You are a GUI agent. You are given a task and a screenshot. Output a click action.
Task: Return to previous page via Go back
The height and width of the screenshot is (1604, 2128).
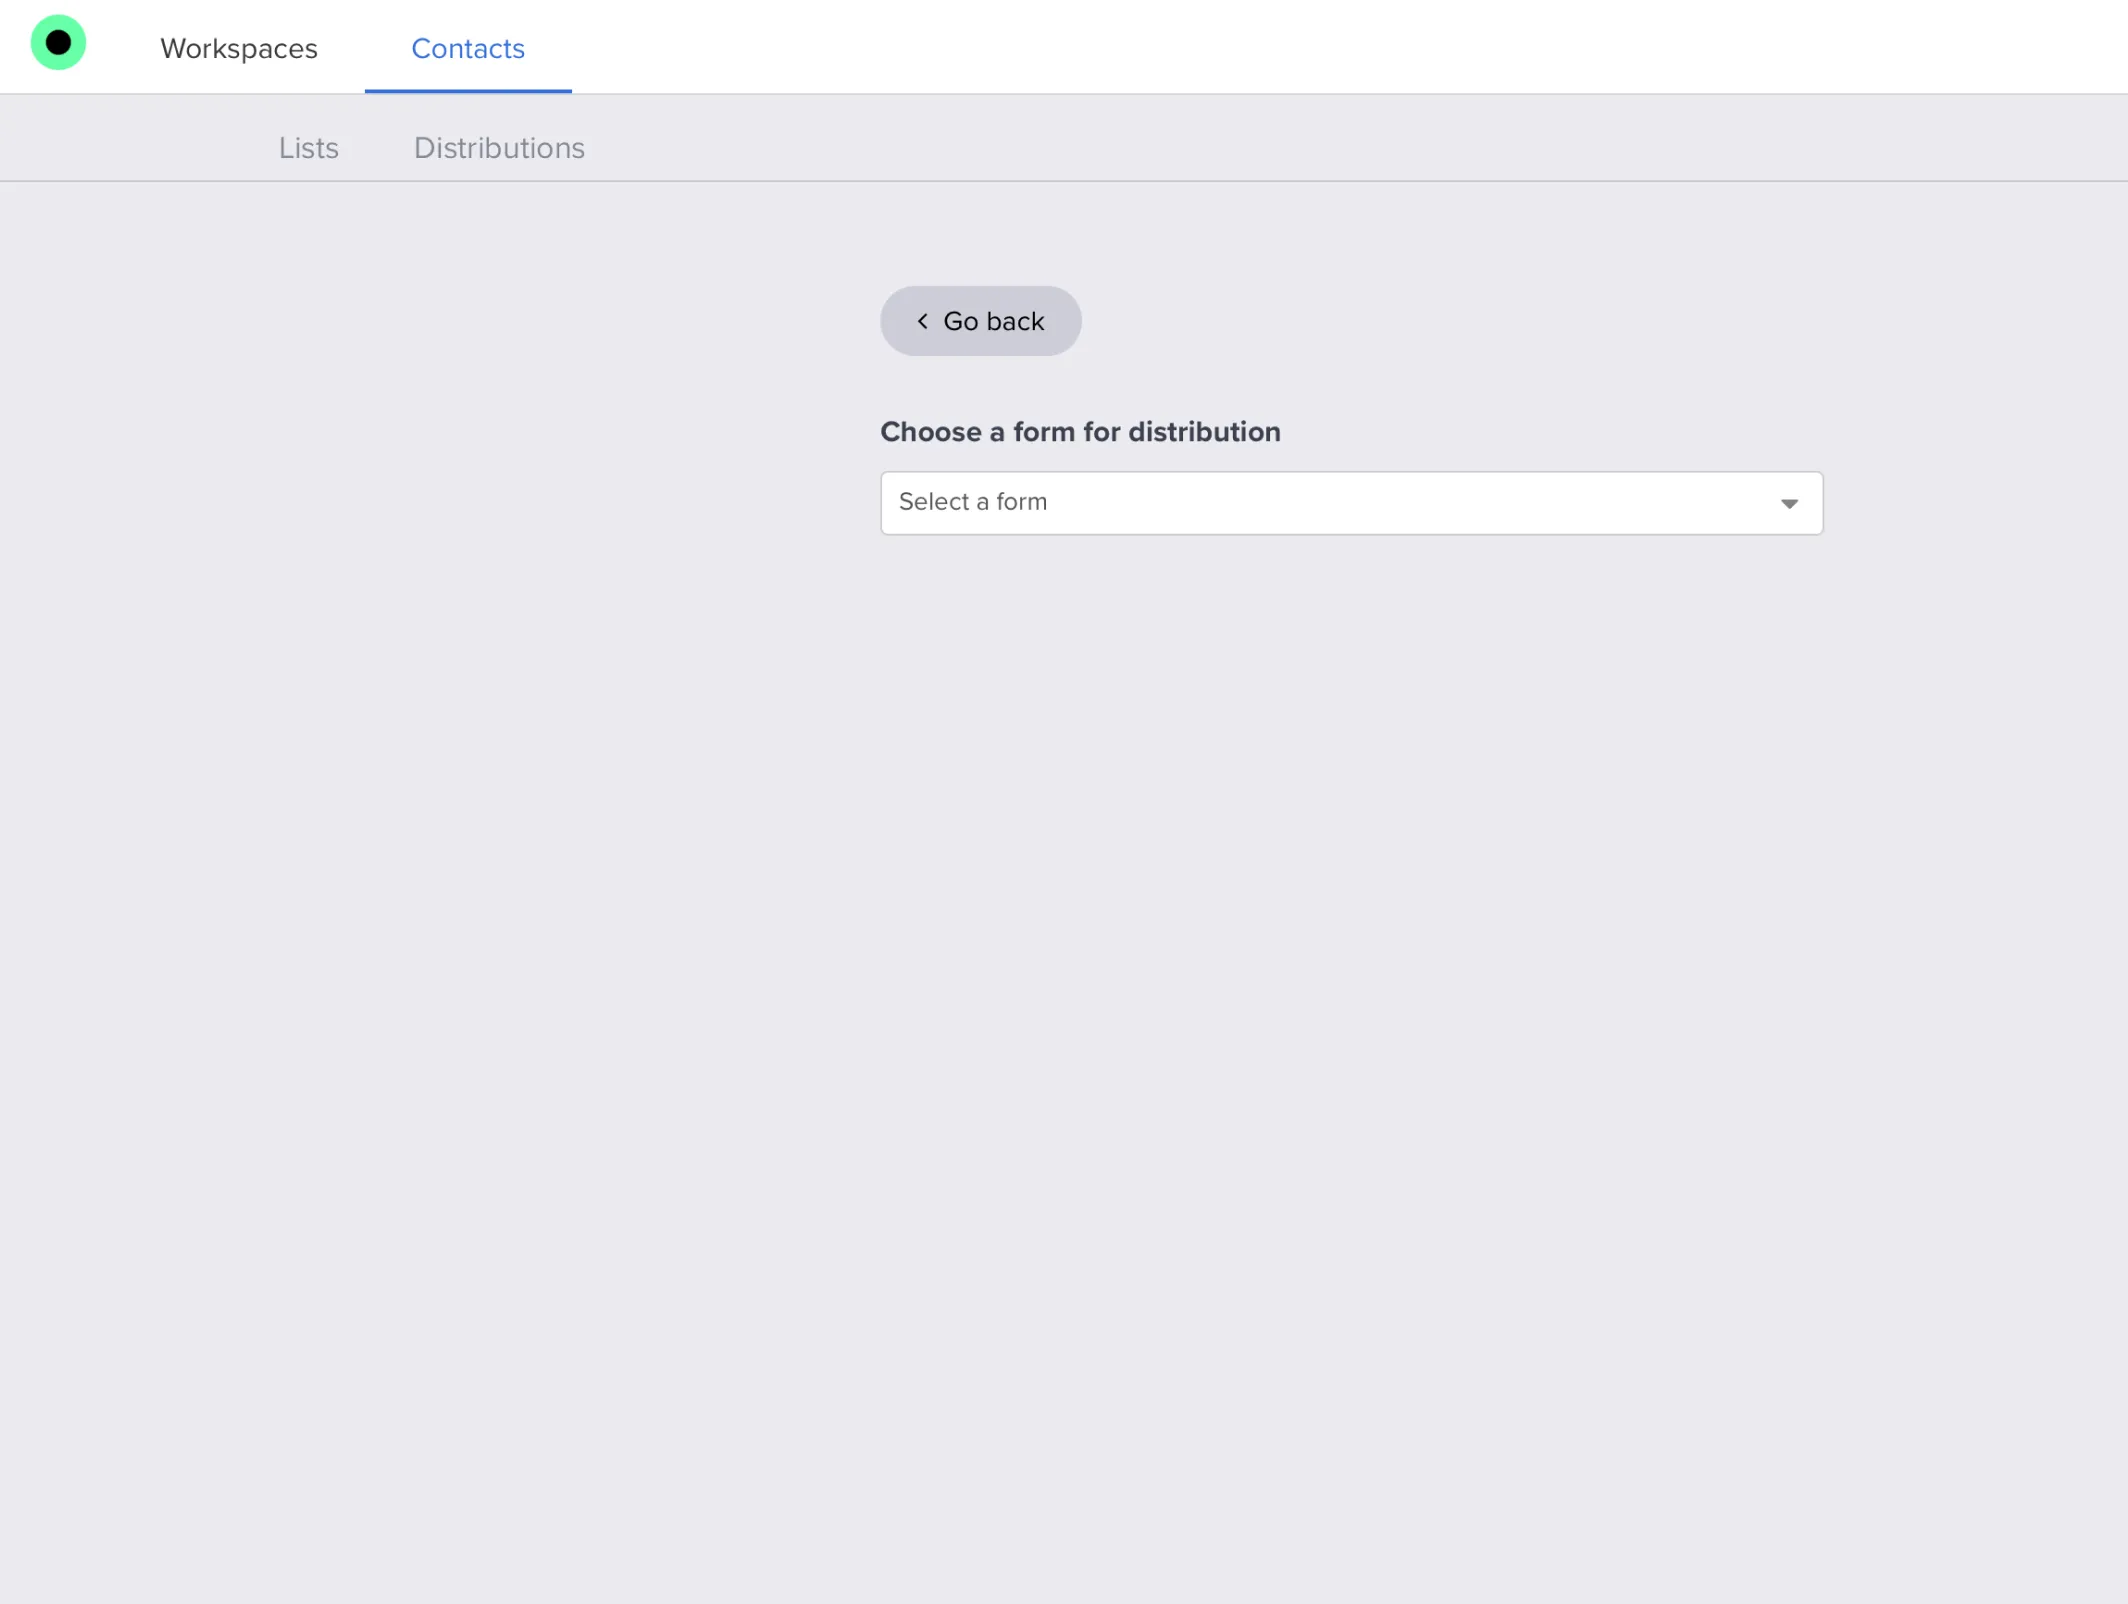[980, 321]
